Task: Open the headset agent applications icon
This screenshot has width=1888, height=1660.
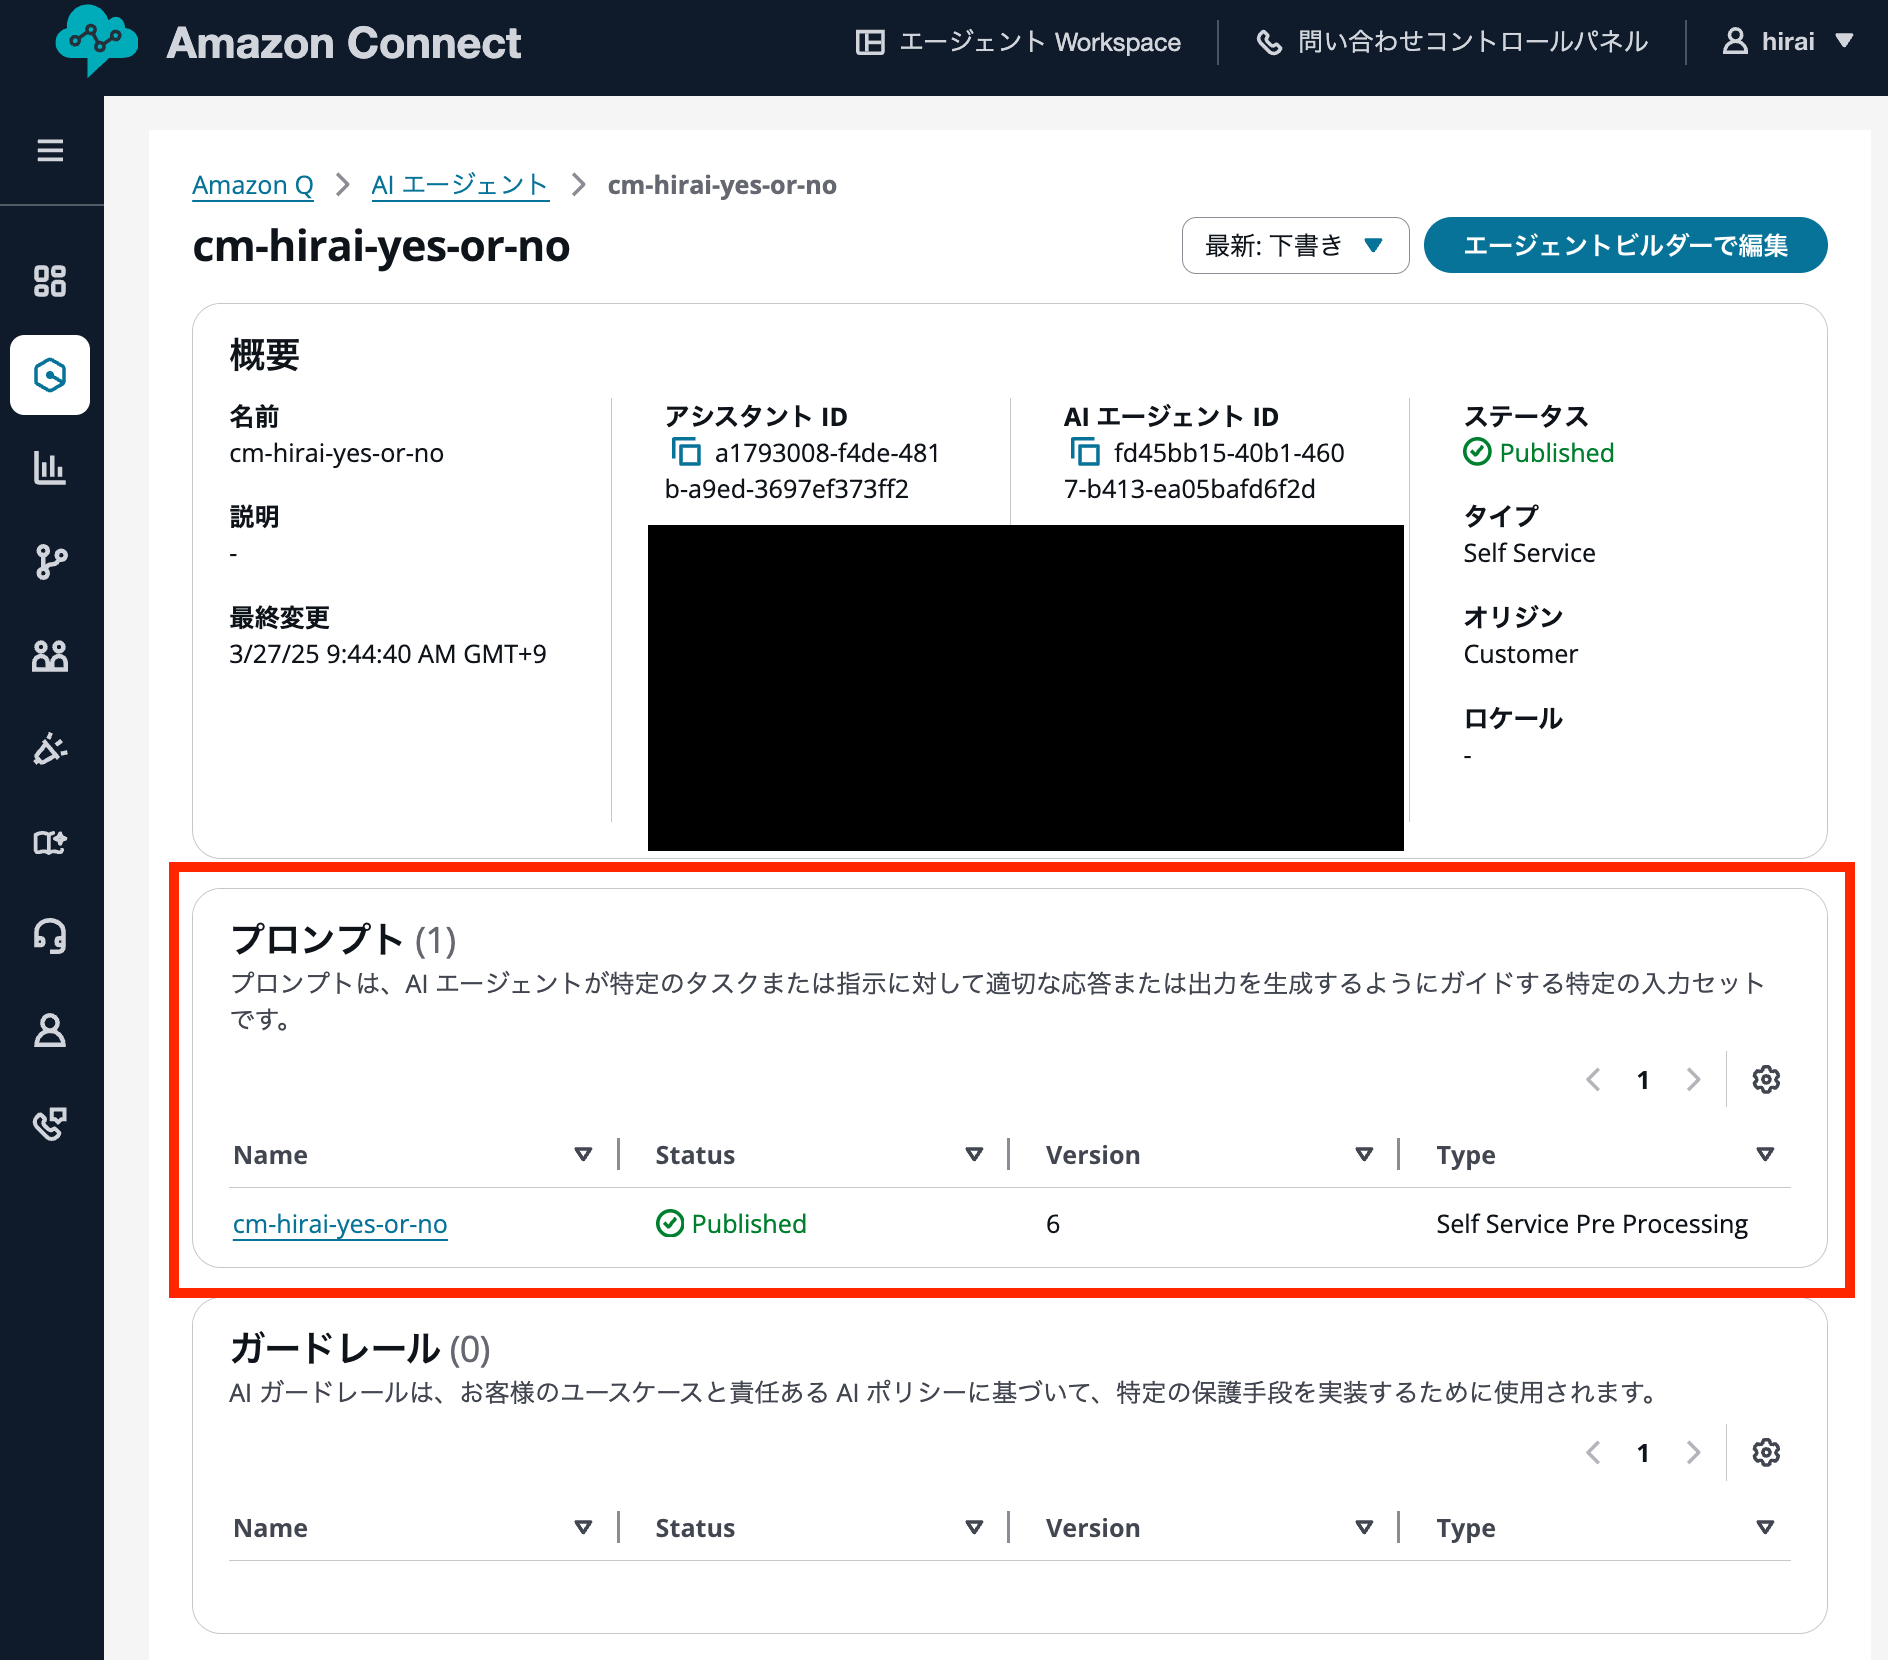Action: pyautogui.click(x=50, y=936)
